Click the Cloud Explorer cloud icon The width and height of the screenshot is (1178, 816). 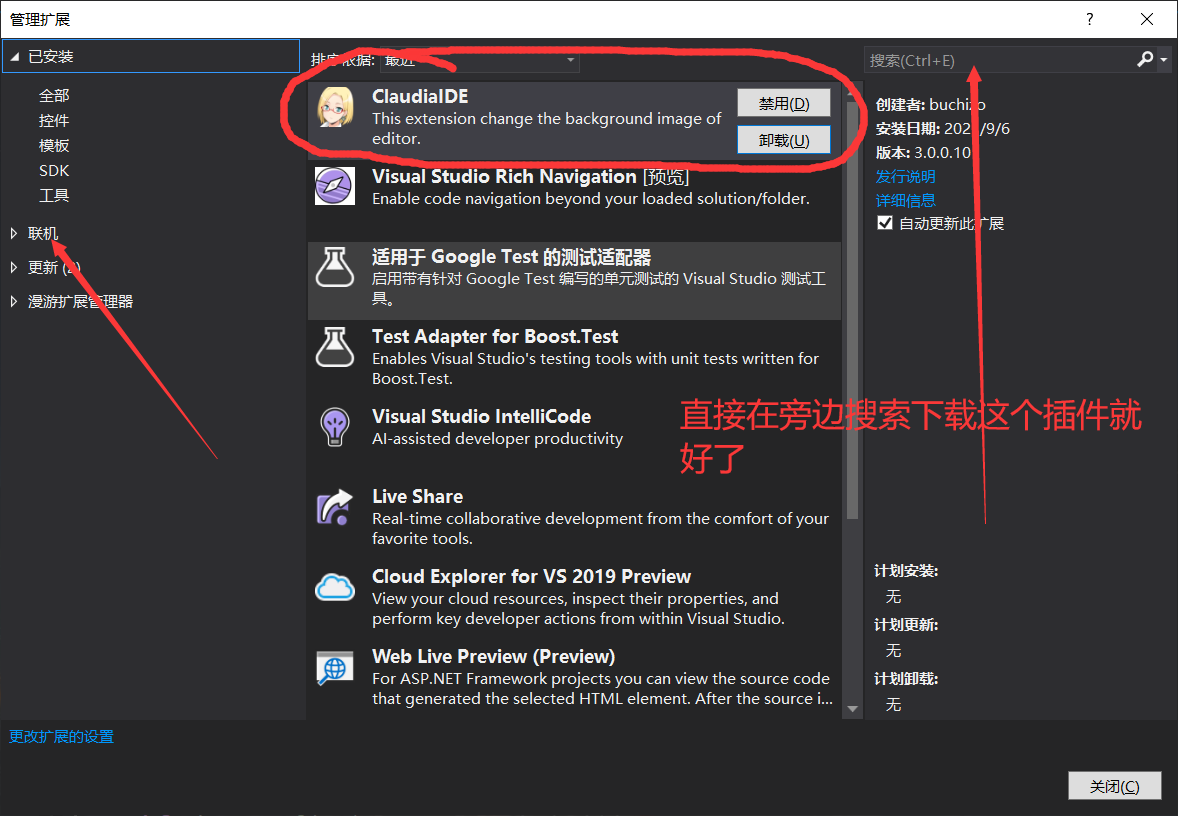335,587
